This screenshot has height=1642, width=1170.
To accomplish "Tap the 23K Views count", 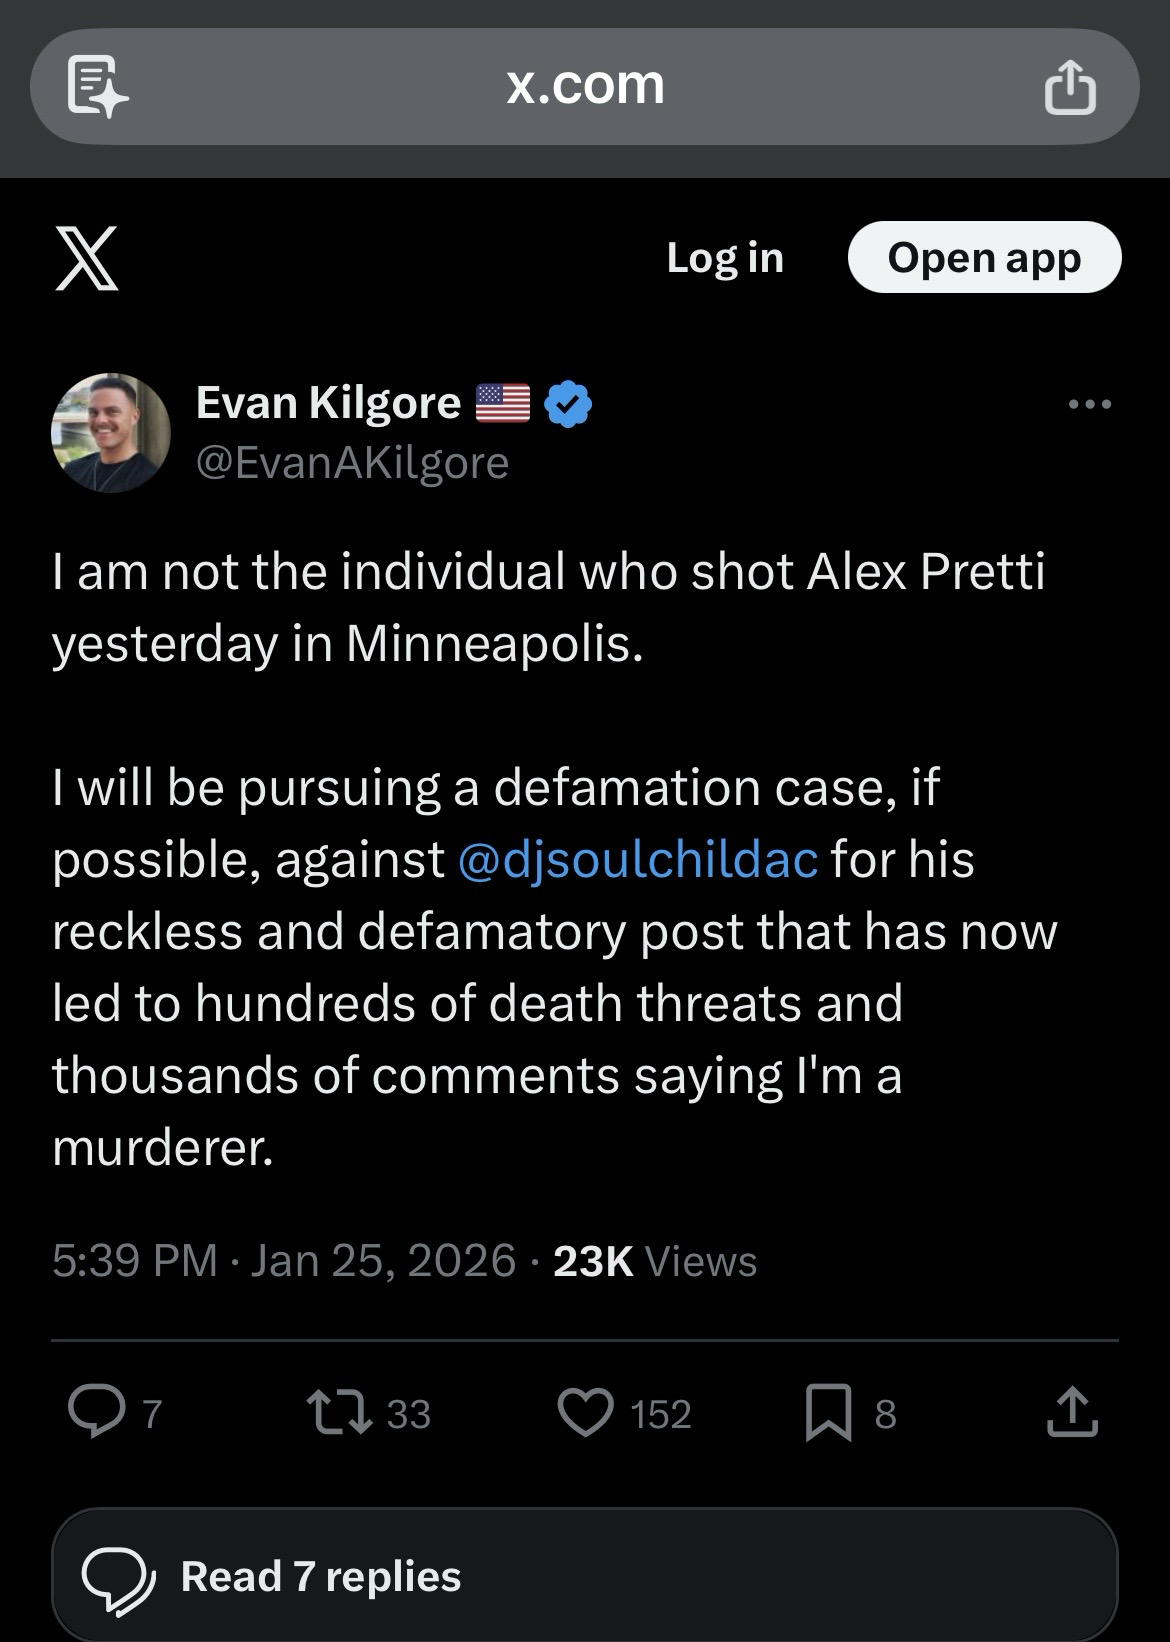I will click(655, 1260).
